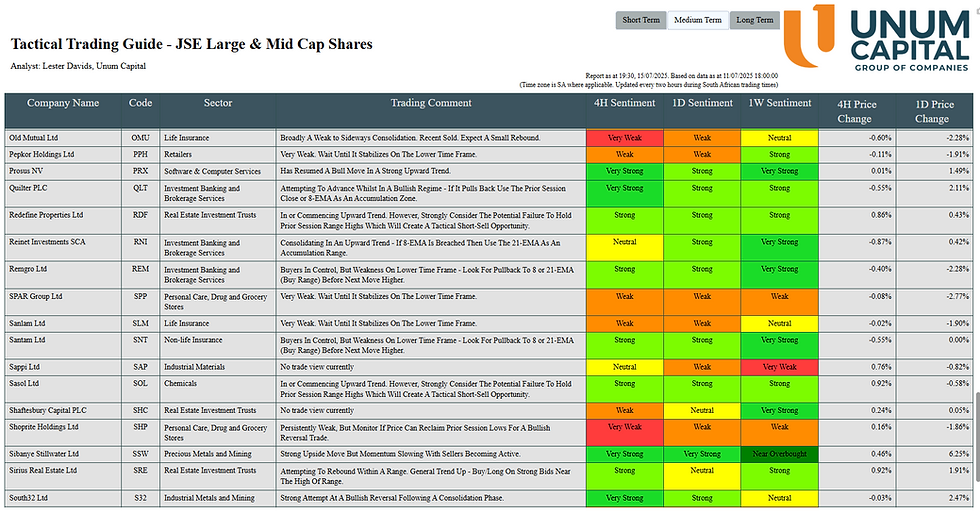
Task: Click the Prosus NV trading comment
Action: pos(365,171)
